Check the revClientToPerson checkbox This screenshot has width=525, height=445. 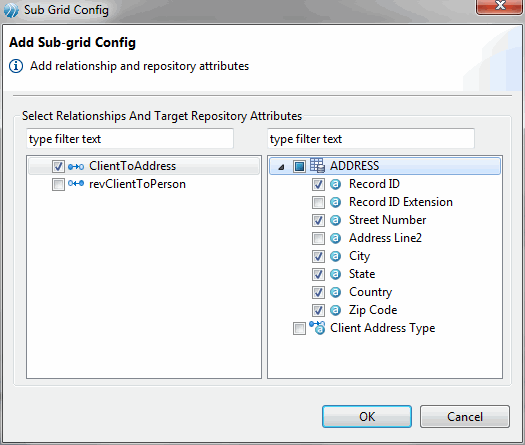click(x=58, y=184)
